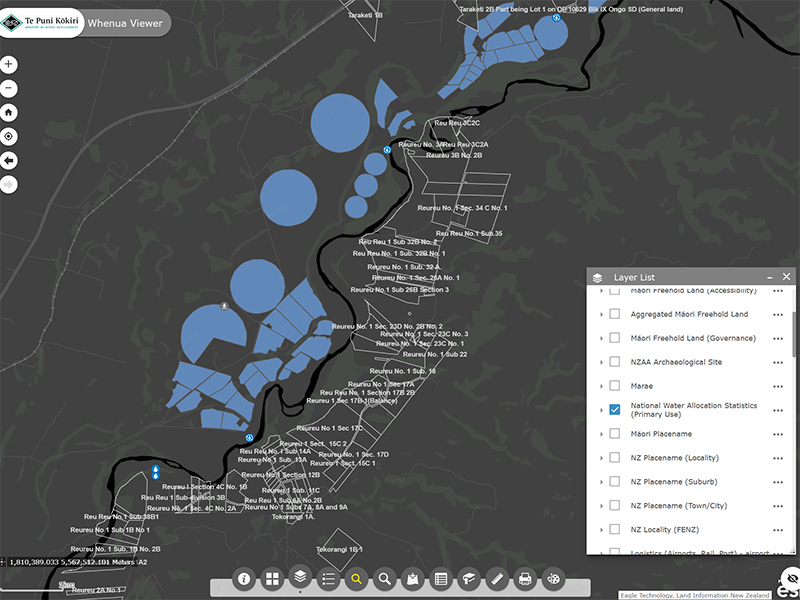Open options menu for Māori Freehold Land (Governance)
The width and height of the screenshot is (800, 600).
tap(777, 338)
